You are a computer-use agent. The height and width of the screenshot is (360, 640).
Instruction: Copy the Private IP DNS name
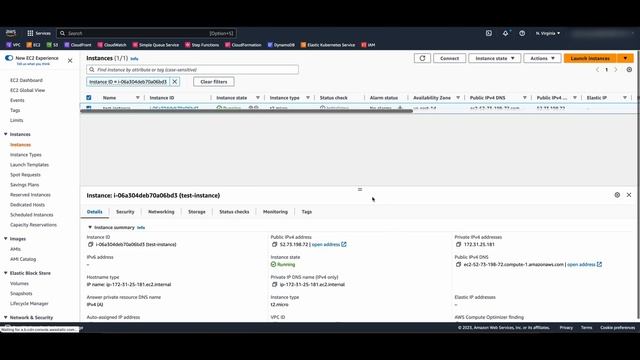point(274,284)
